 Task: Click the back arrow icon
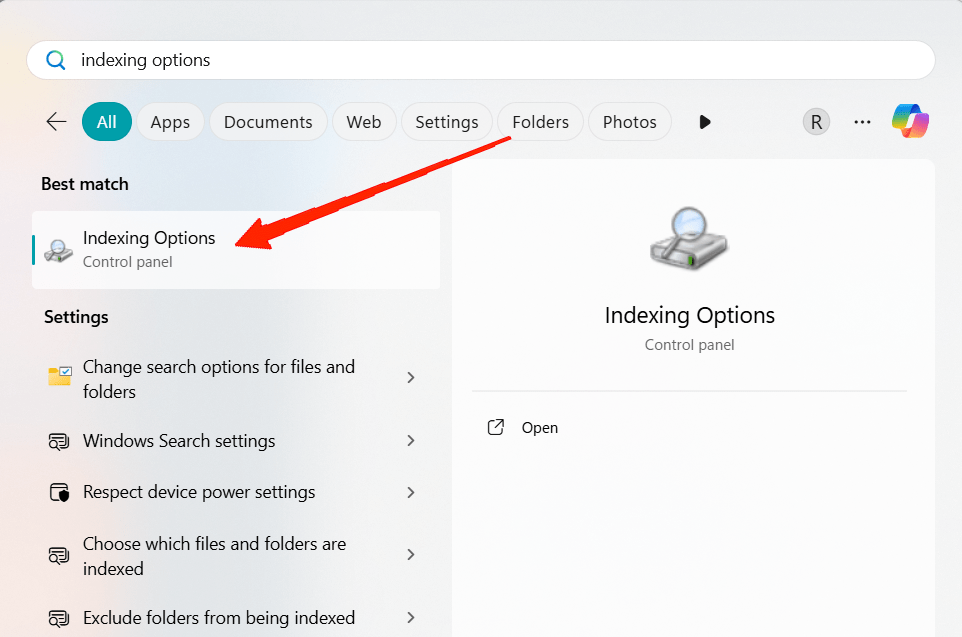(56, 122)
